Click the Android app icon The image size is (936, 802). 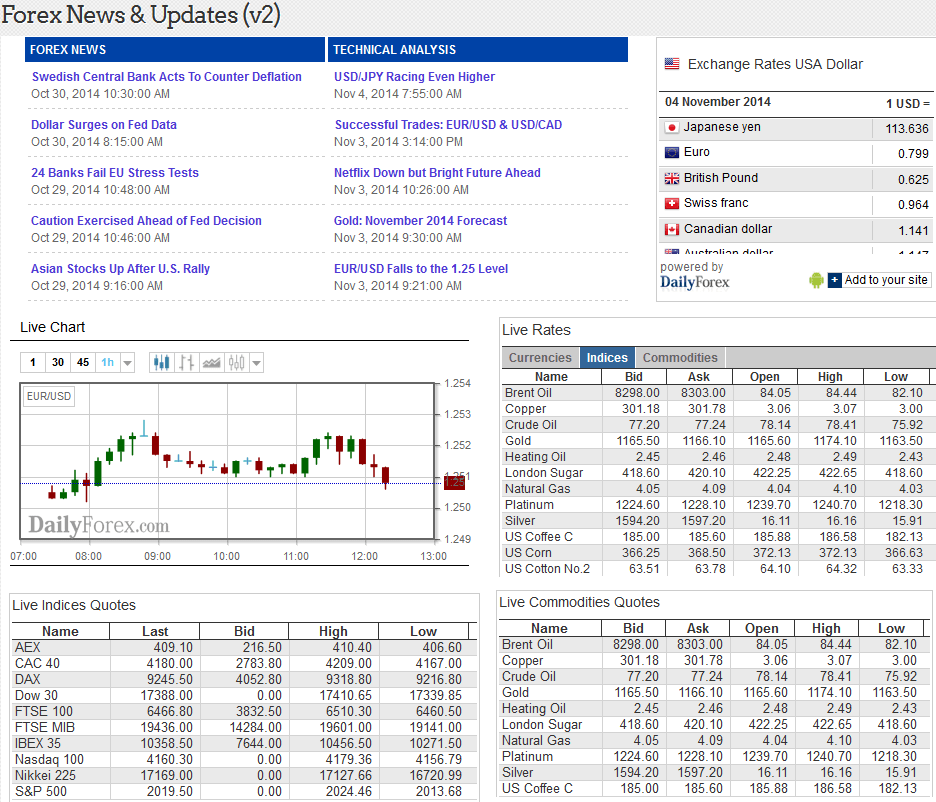pos(816,280)
